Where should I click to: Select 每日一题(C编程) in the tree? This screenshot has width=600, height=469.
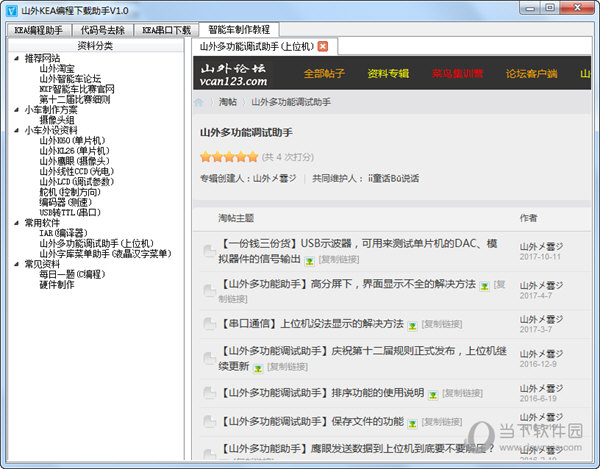(x=72, y=274)
